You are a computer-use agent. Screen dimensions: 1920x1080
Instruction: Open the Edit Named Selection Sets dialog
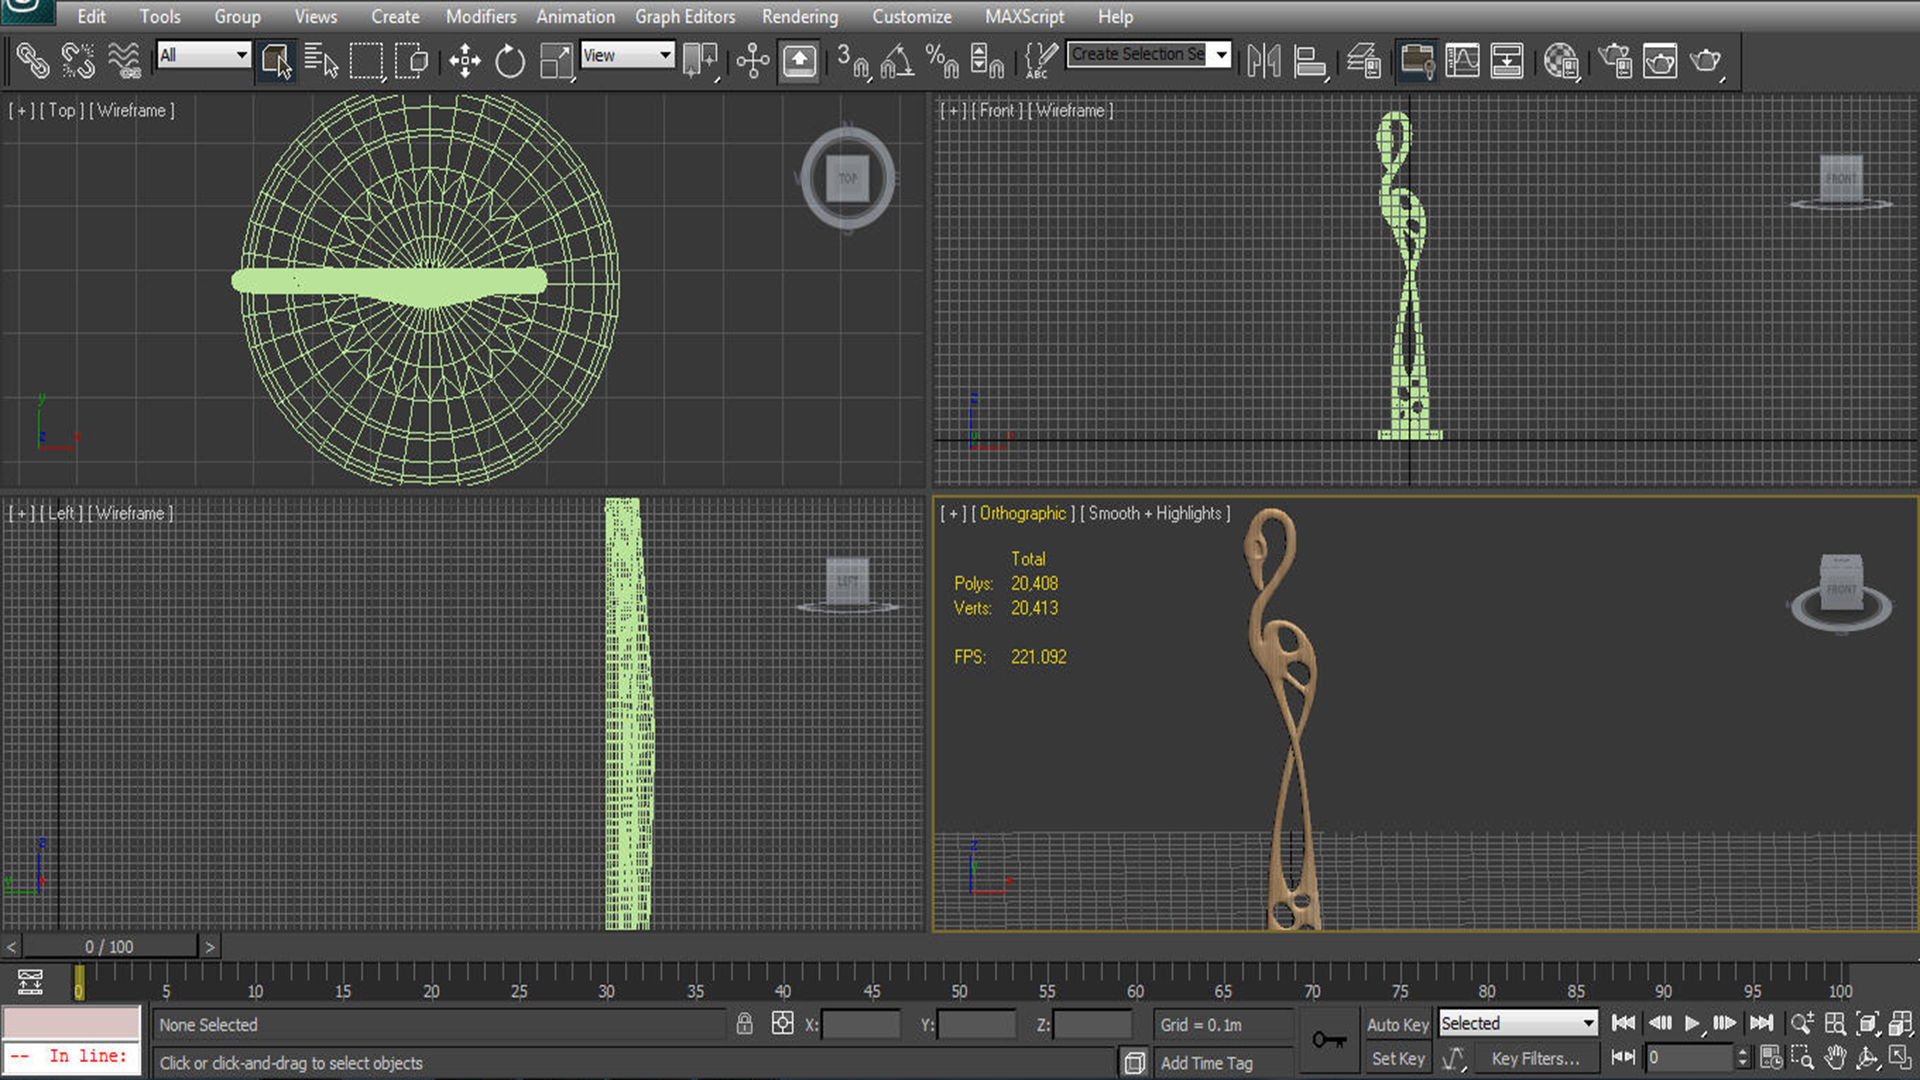1040,60
